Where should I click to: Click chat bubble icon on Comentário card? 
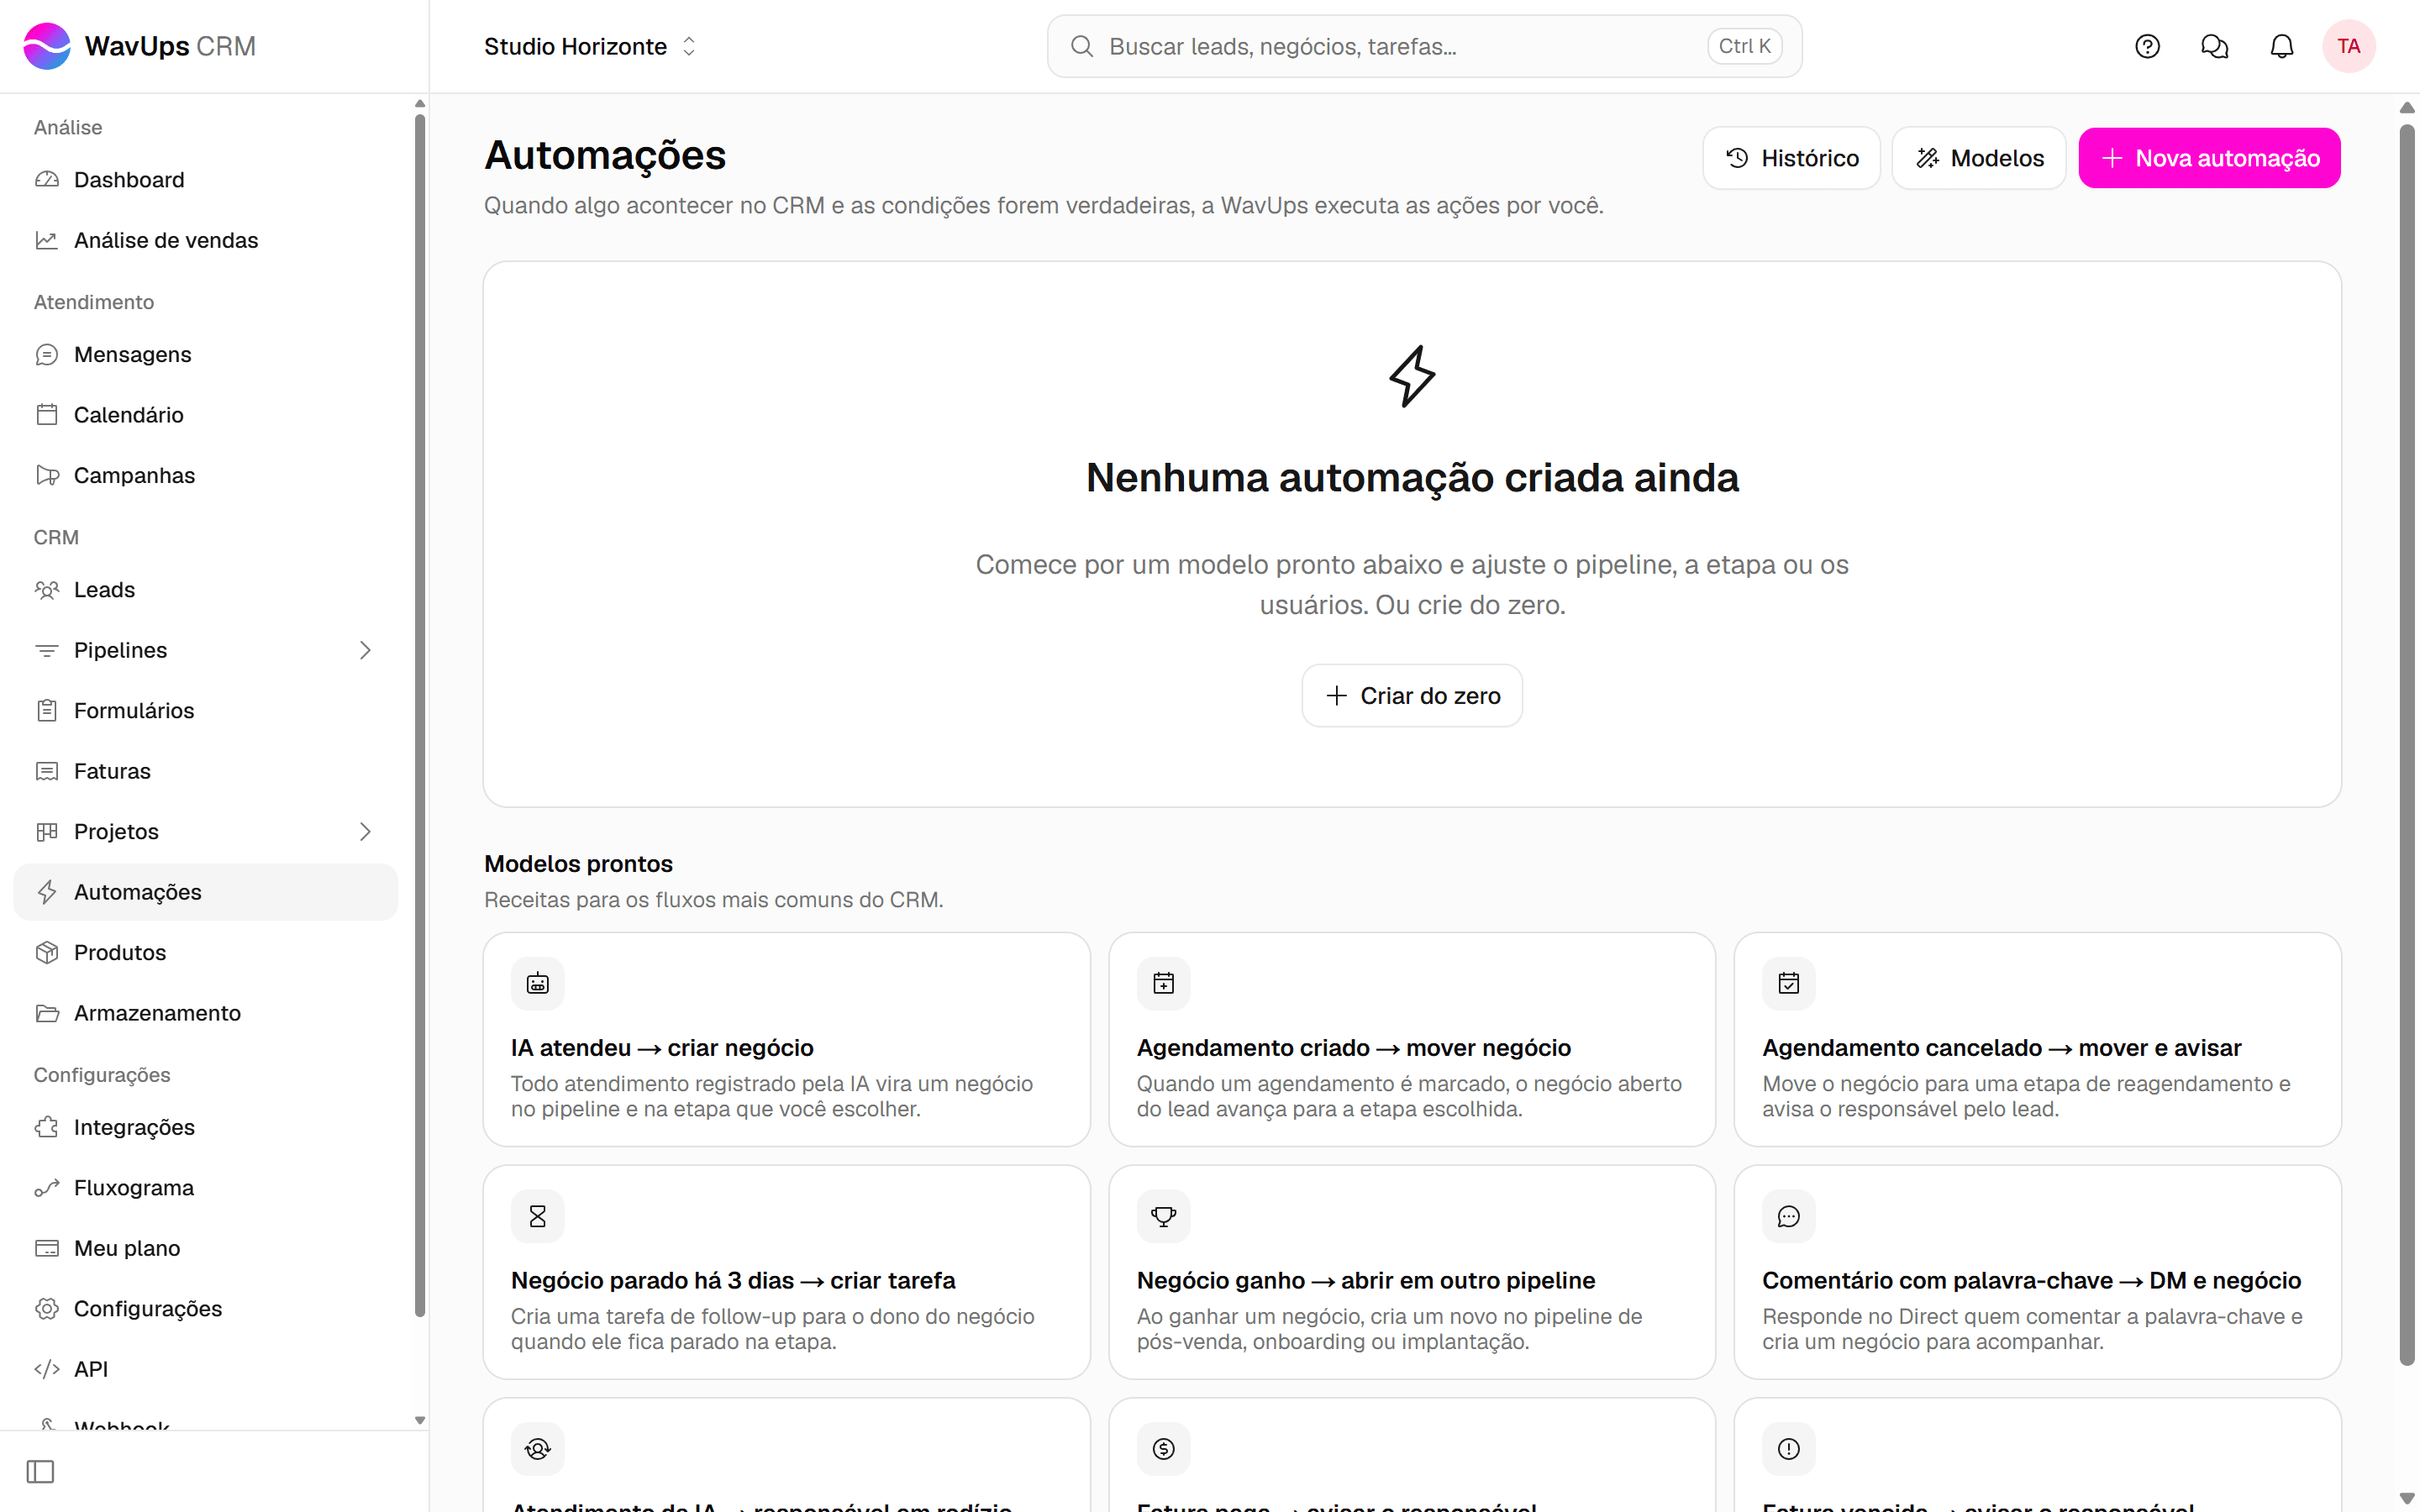(1789, 1216)
